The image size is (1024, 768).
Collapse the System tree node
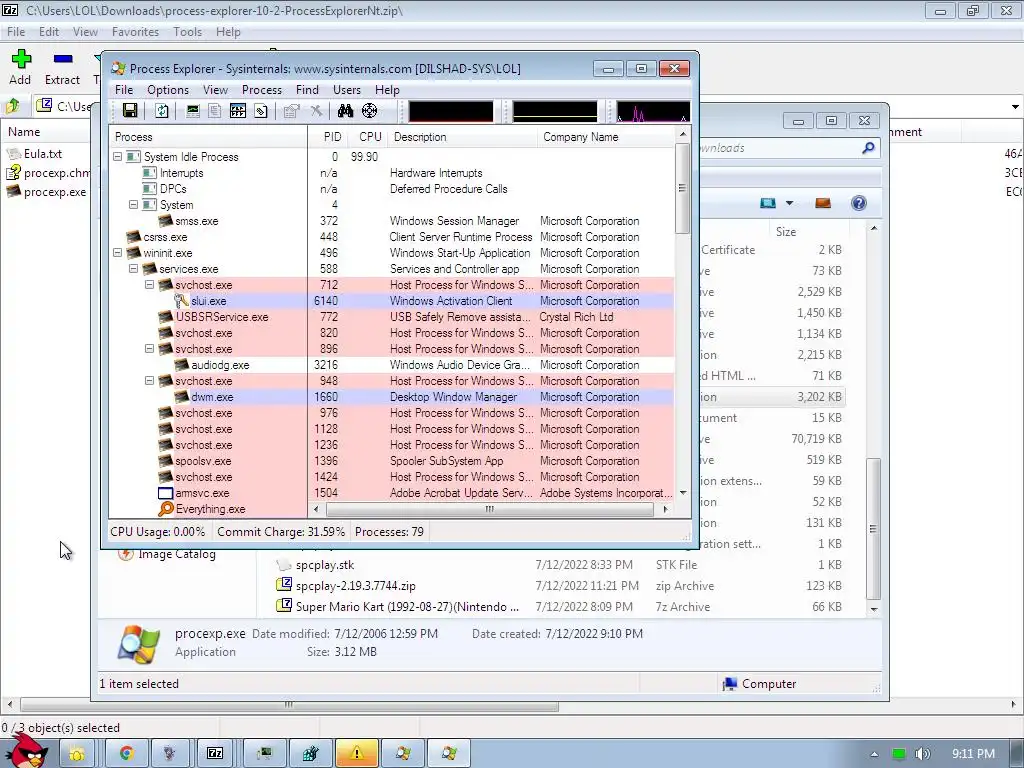133,204
